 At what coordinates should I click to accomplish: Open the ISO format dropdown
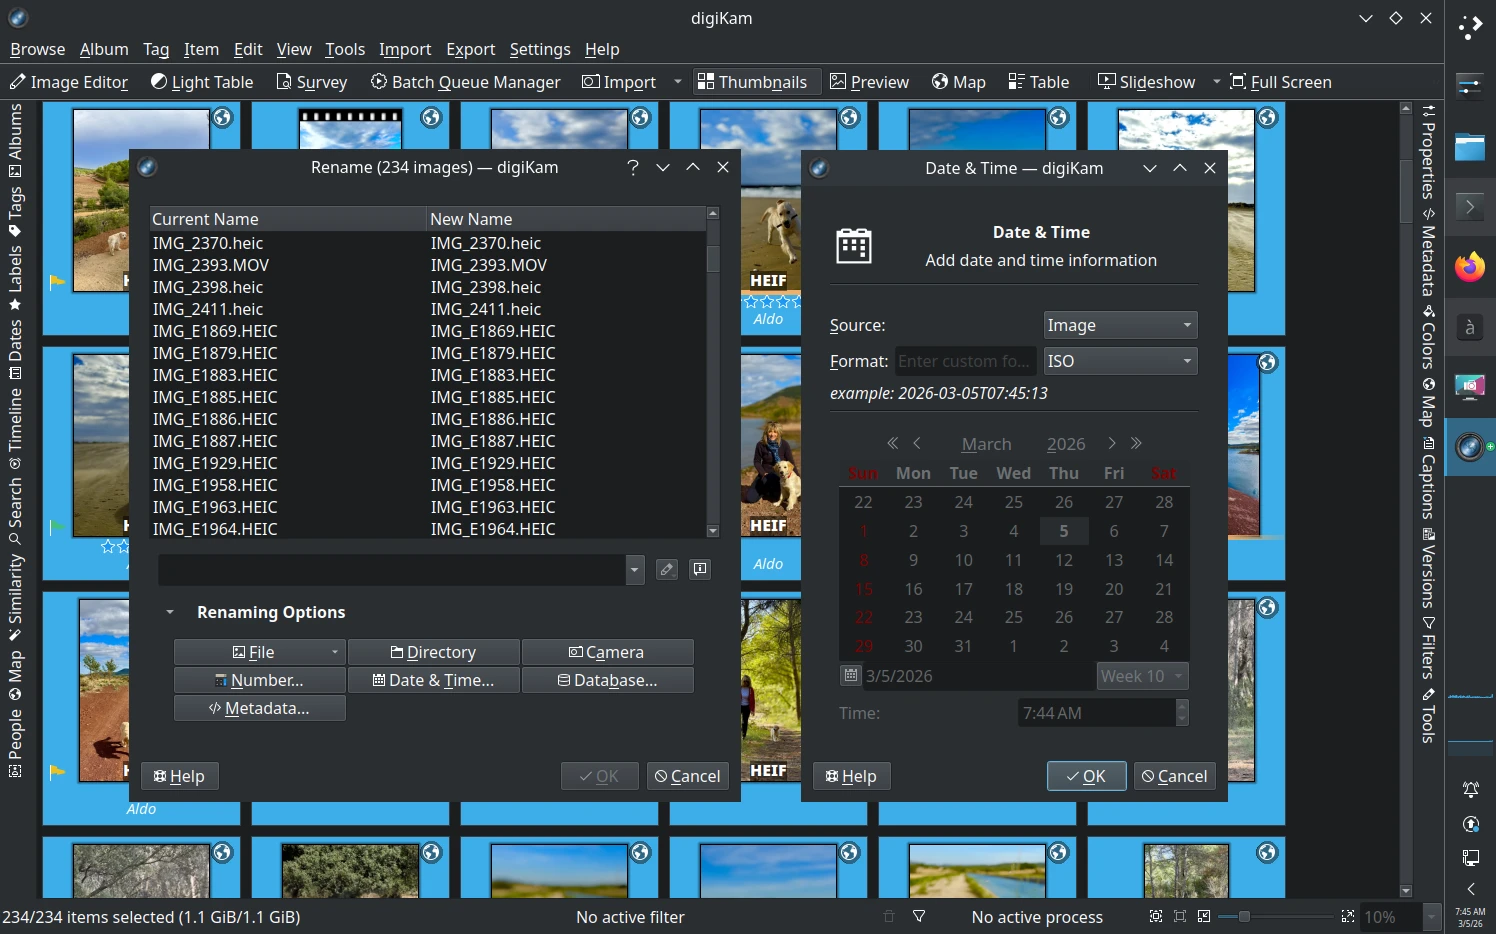(x=1119, y=361)
